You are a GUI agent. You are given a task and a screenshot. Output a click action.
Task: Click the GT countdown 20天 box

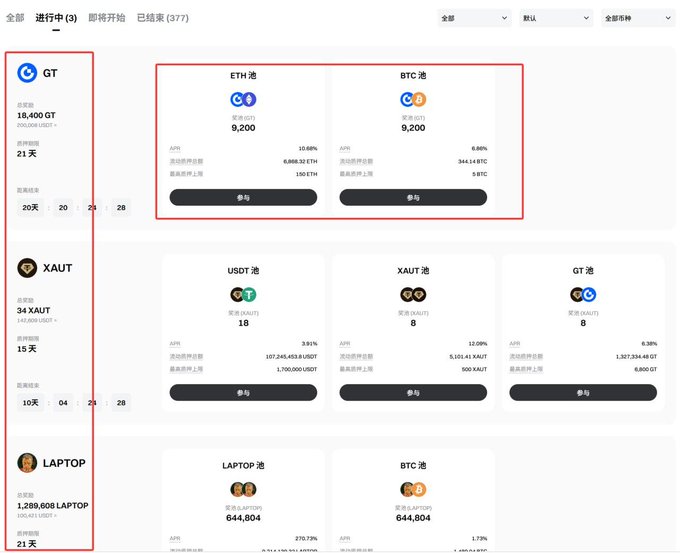[x=30, y=208]
